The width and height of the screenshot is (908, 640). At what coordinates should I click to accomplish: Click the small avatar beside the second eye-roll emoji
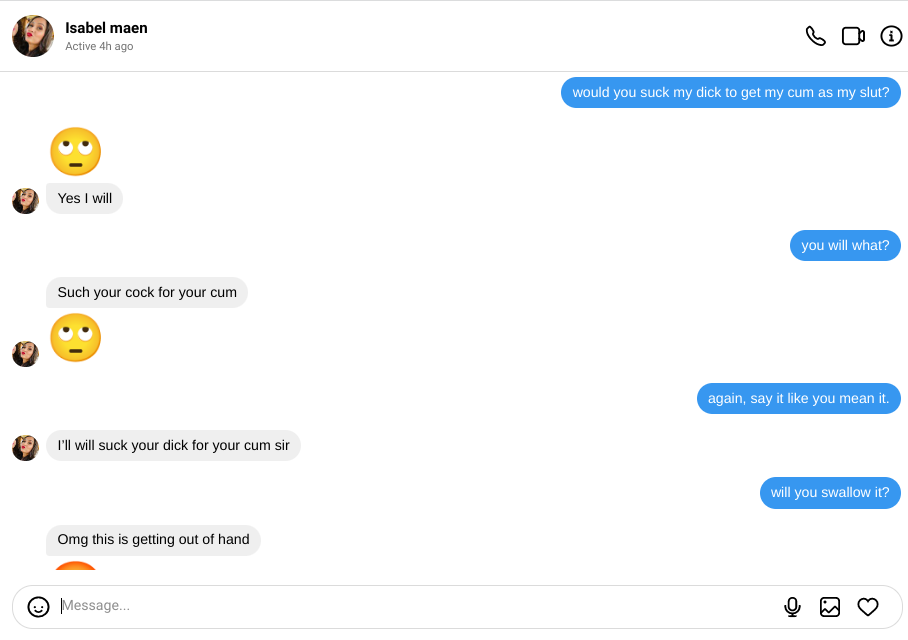click(x=25, y=353)
